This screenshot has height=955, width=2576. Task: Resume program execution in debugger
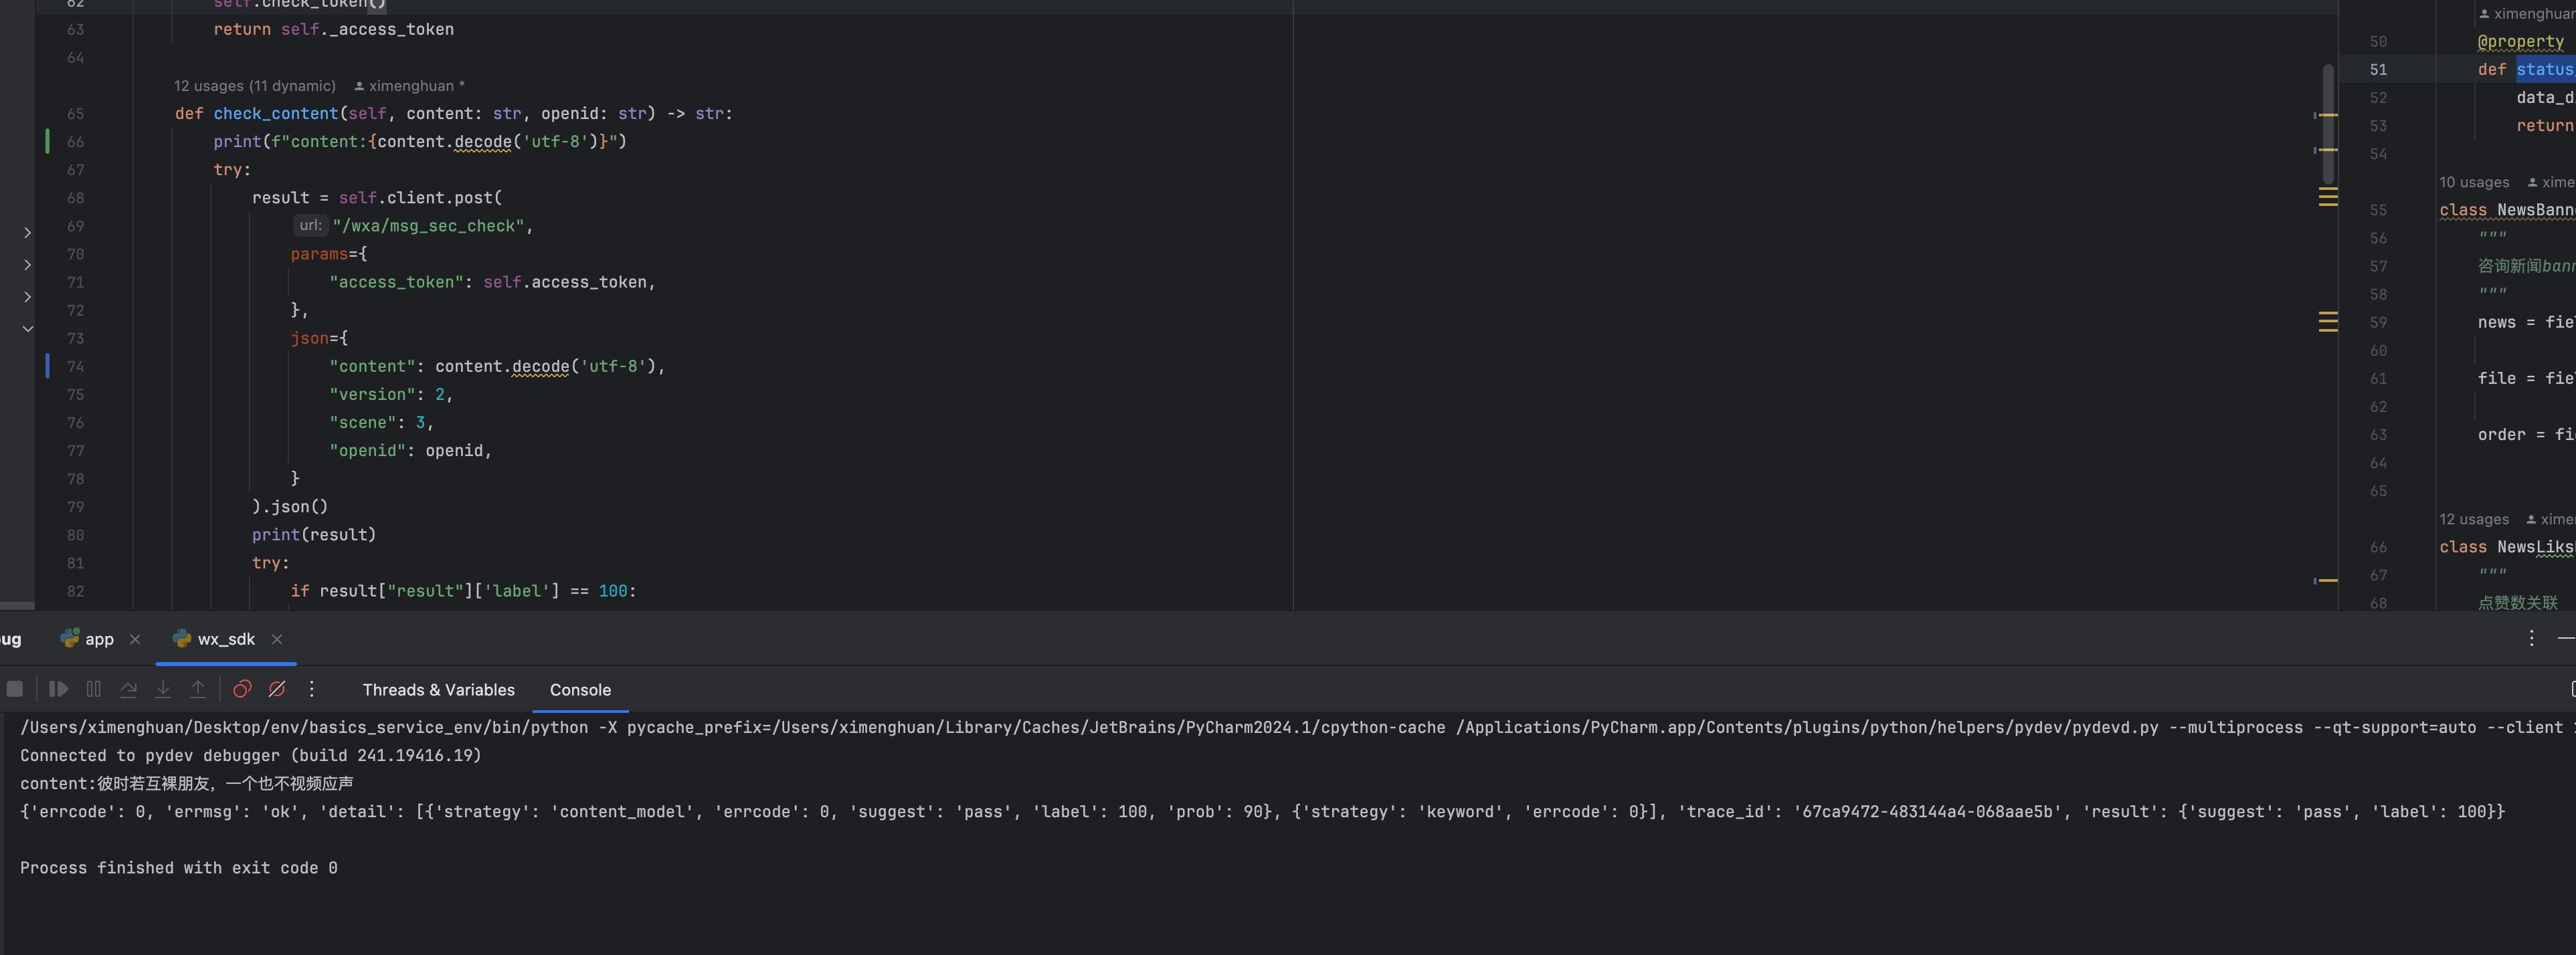59,689
